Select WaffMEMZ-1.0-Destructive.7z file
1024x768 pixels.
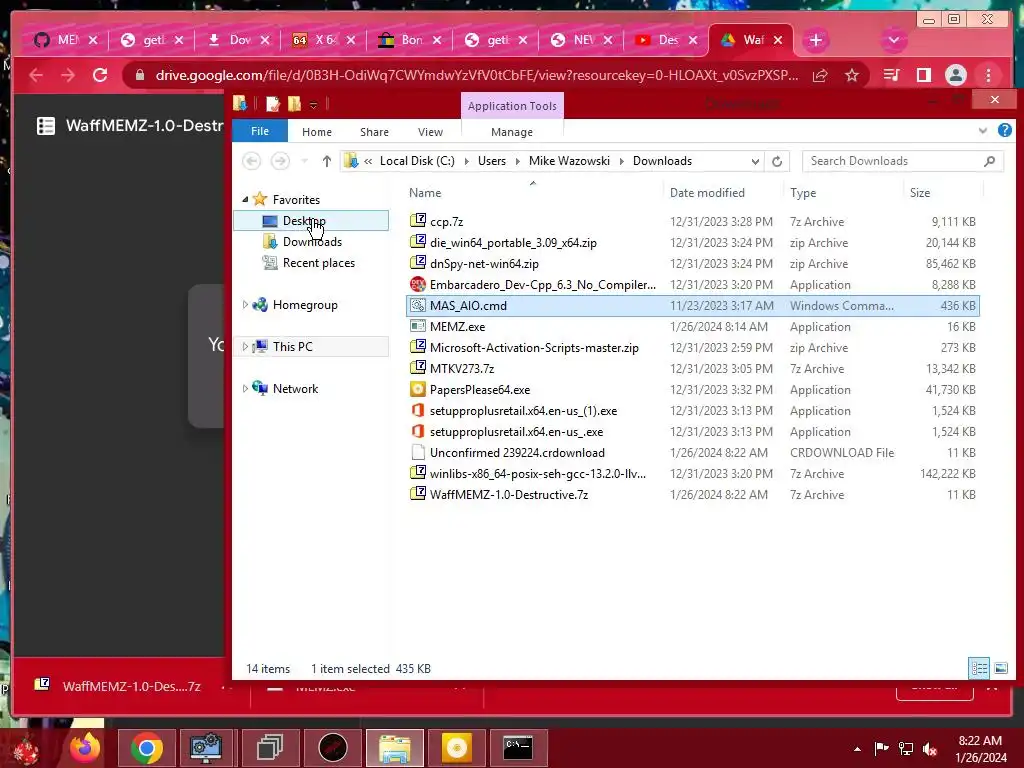coord(692,494)
